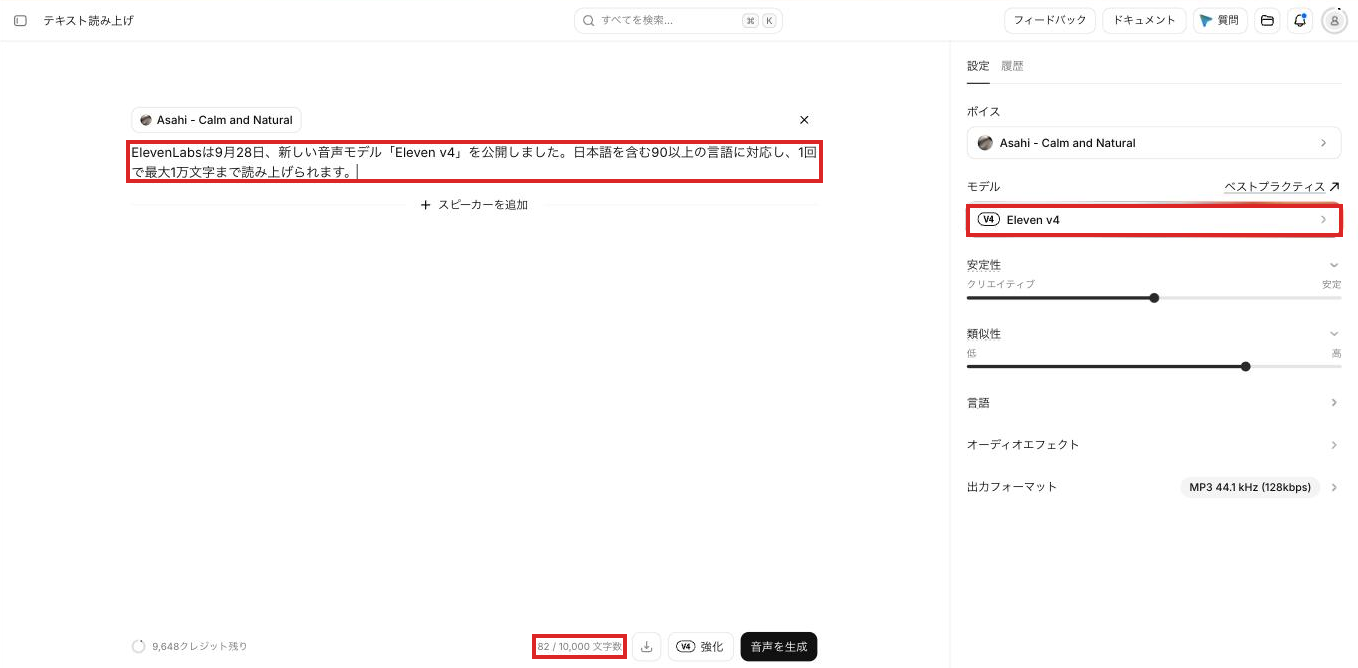Adjust the 類似性 slider handle
Viewport: 1358px width, 668px height.
(x=1245, y=367)
